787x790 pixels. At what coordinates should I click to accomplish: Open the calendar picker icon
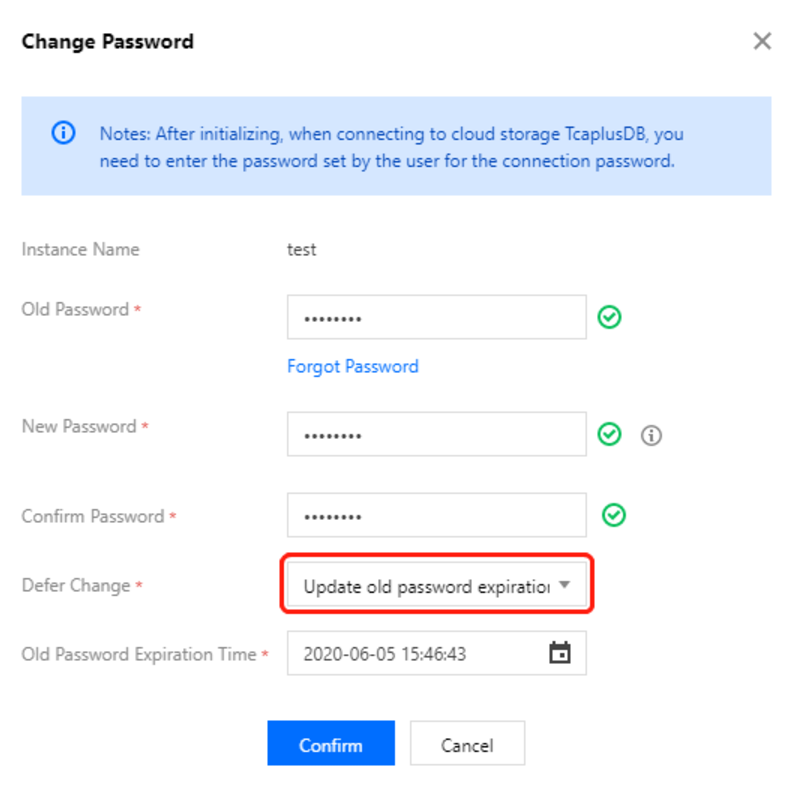point(560,653)
